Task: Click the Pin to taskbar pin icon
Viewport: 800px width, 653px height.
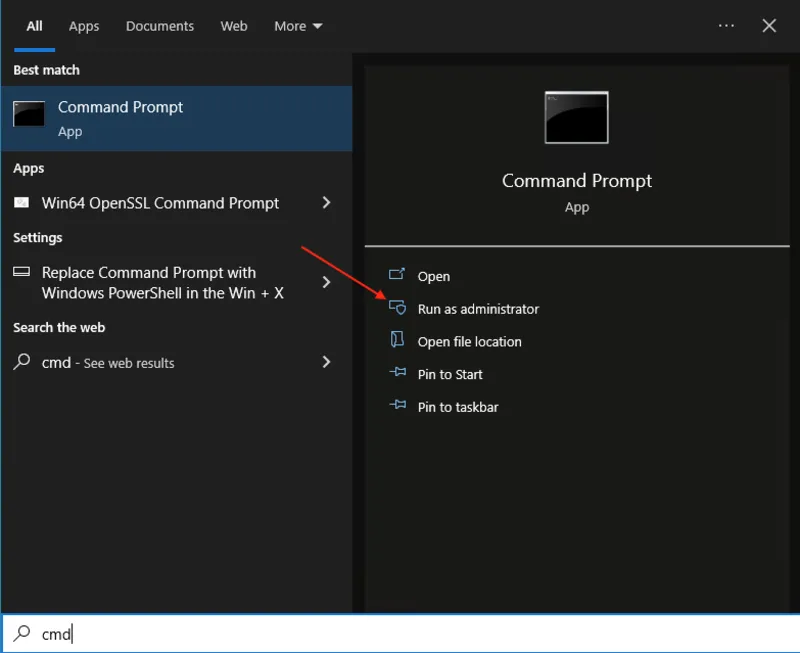Action: [397, 405]
